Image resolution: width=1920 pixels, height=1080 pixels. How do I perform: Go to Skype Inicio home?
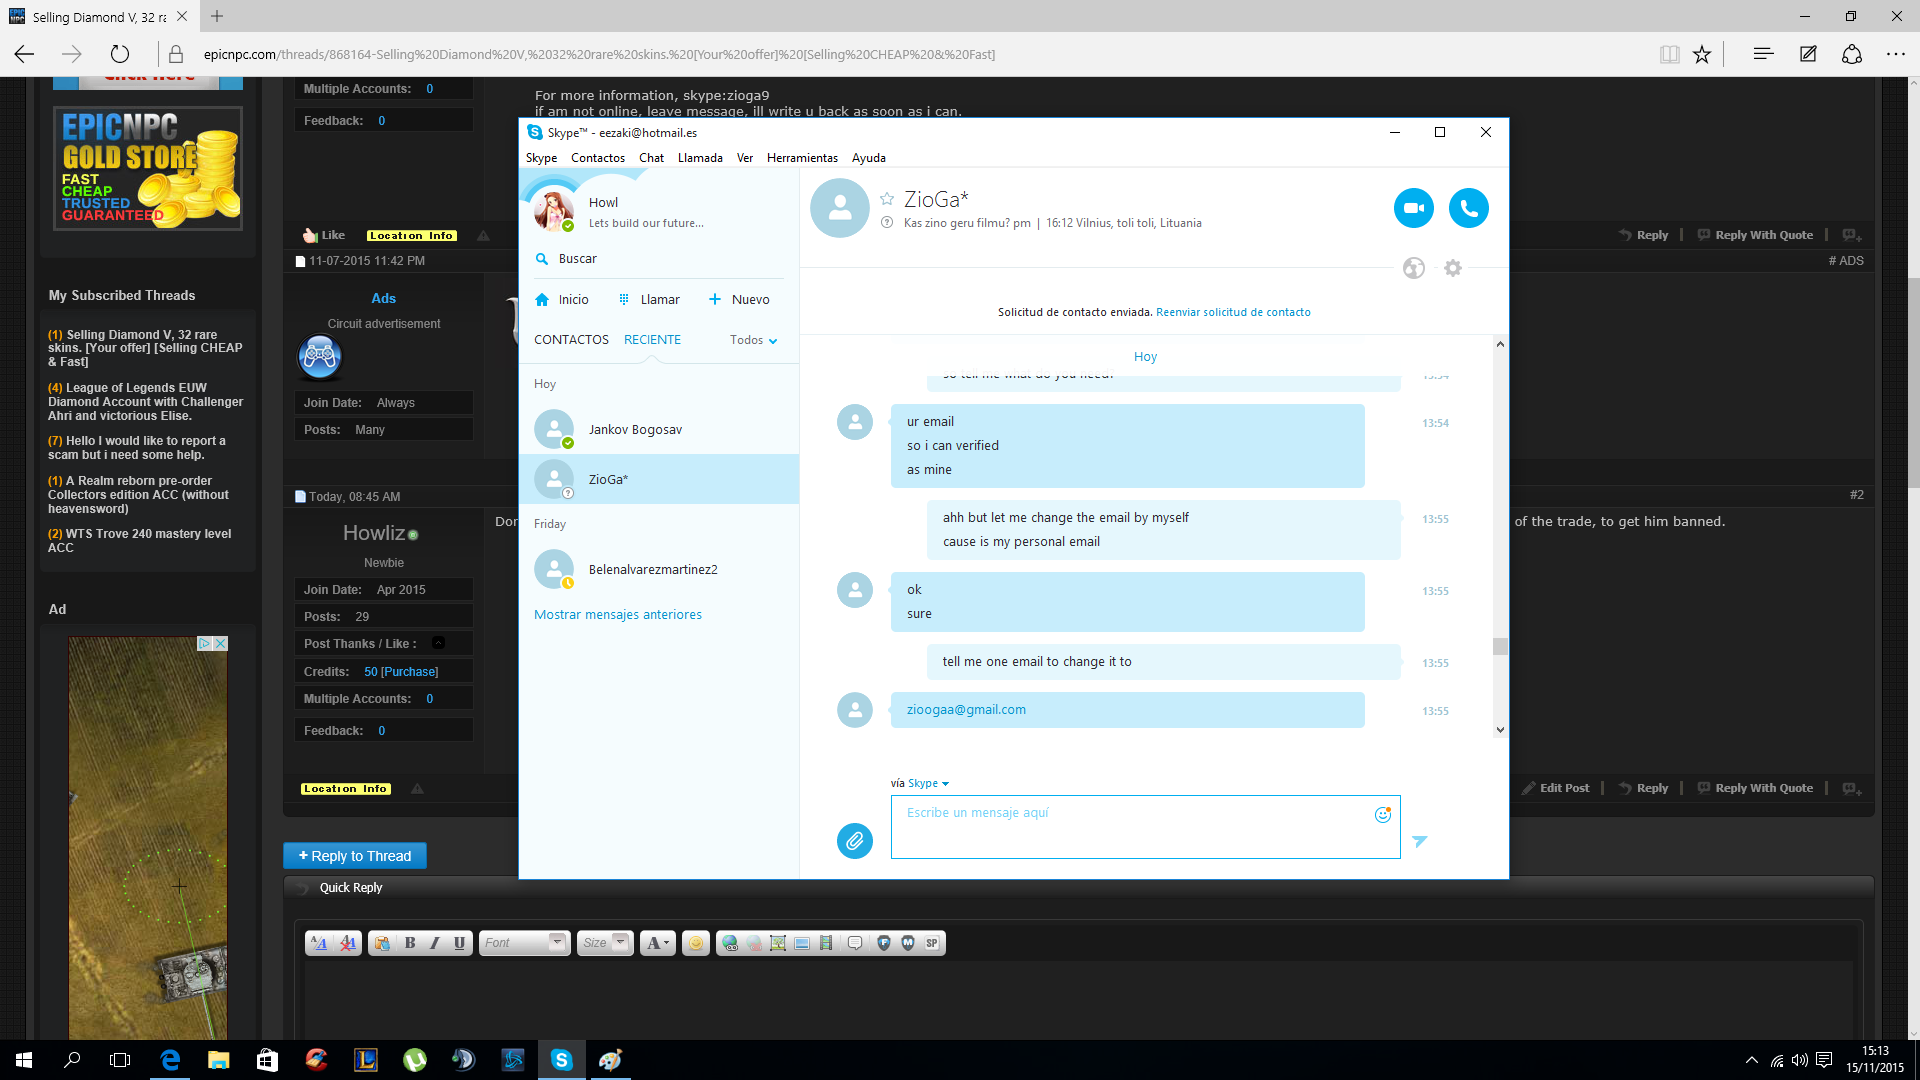click(x=562, y=300)
